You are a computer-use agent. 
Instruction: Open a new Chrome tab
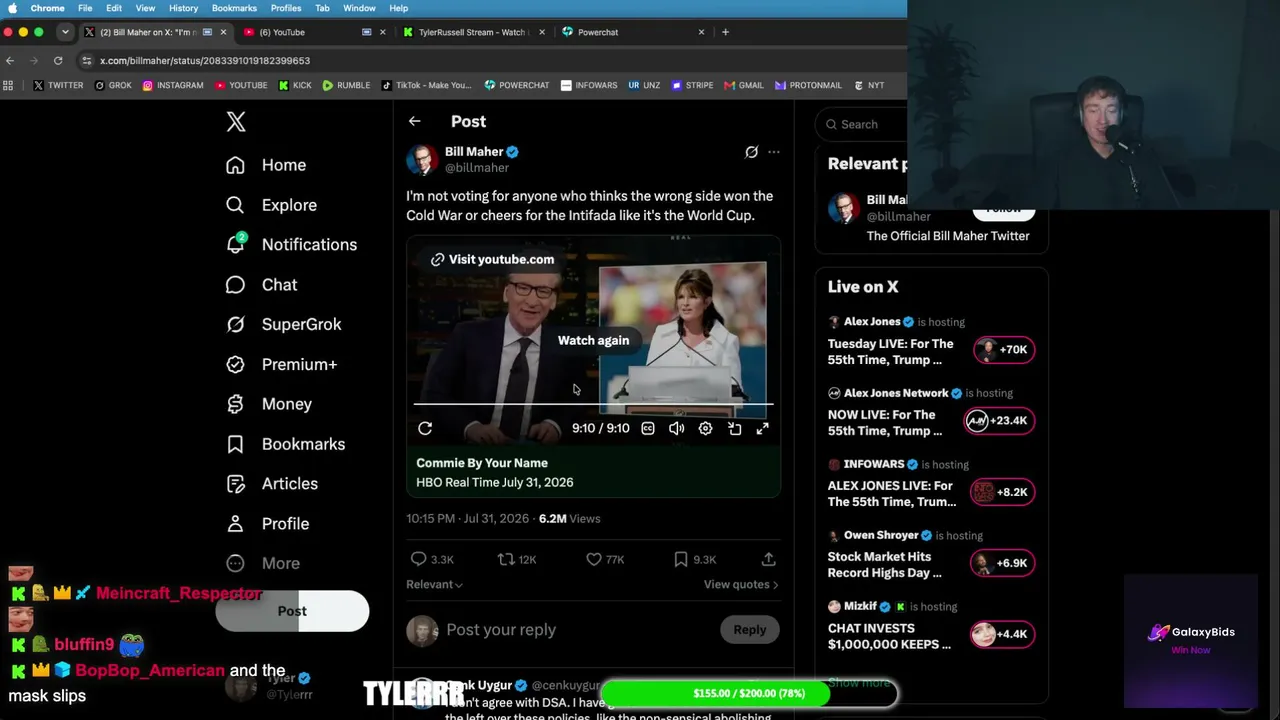(725, 32)
